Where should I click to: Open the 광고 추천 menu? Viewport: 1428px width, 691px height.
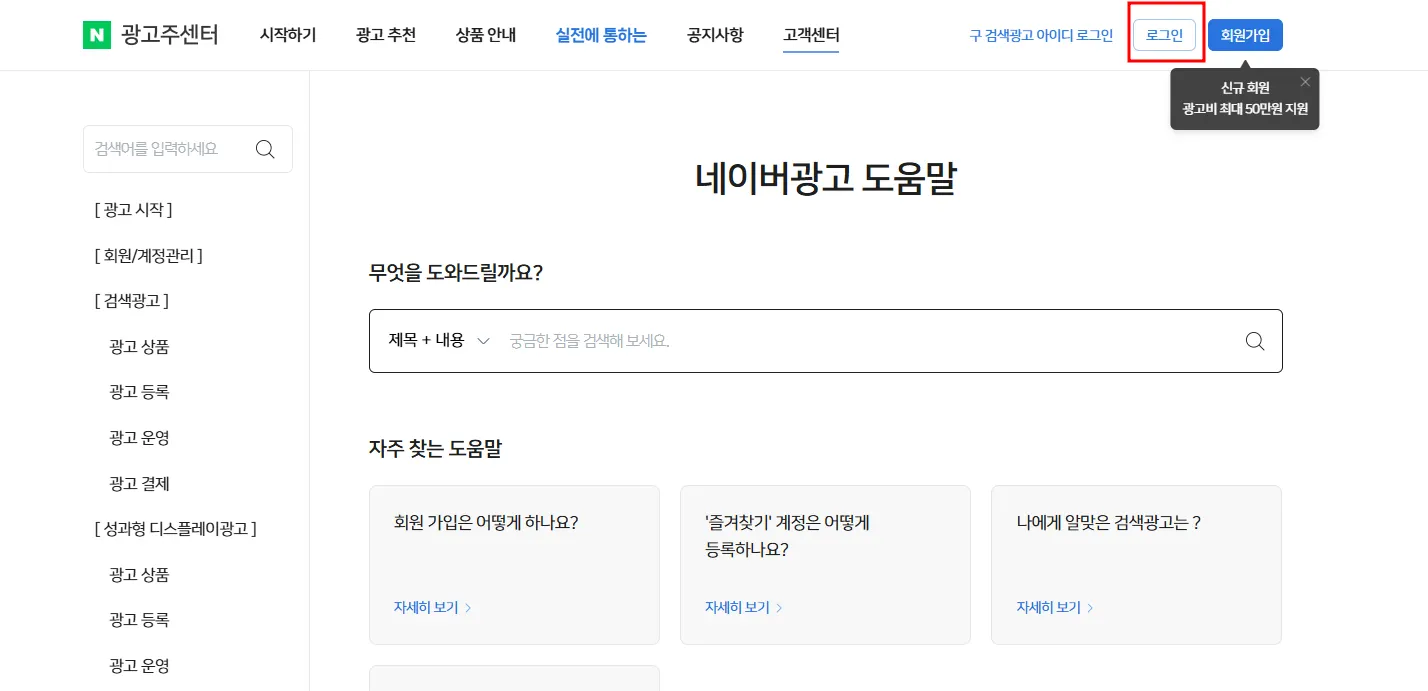point(386,35)
